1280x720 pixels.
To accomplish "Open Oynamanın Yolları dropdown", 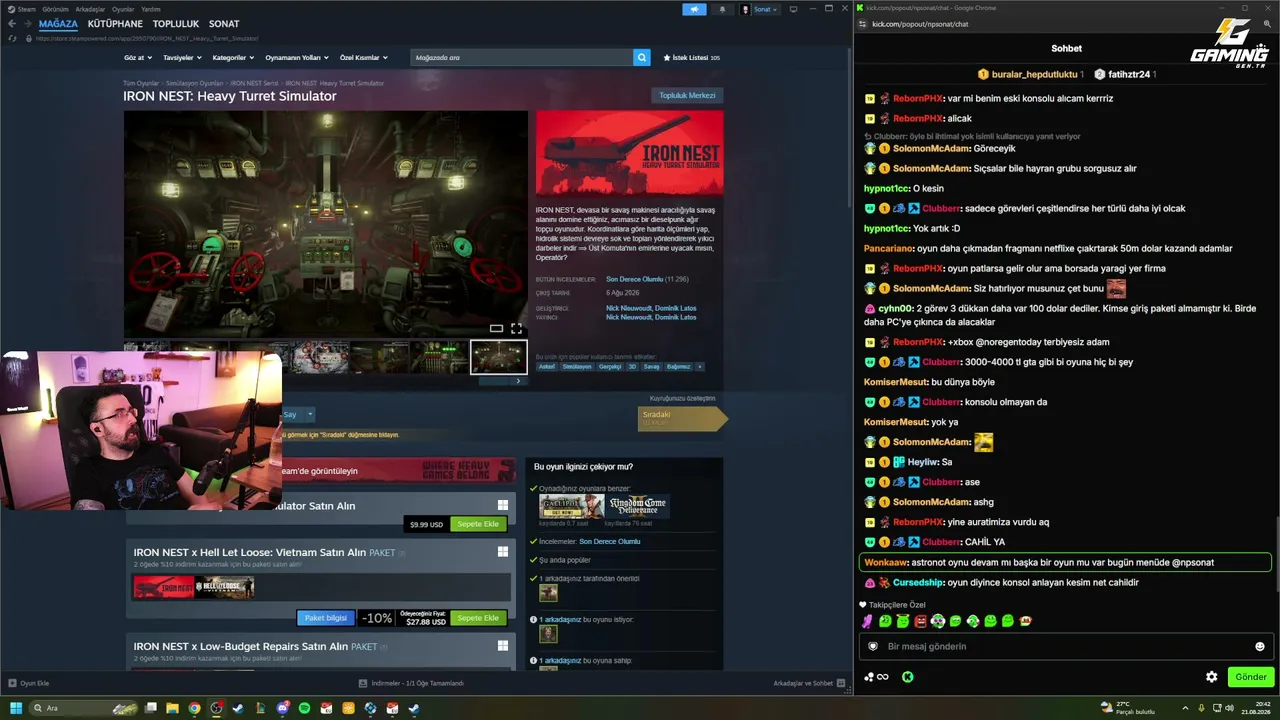I will (297, 58).
